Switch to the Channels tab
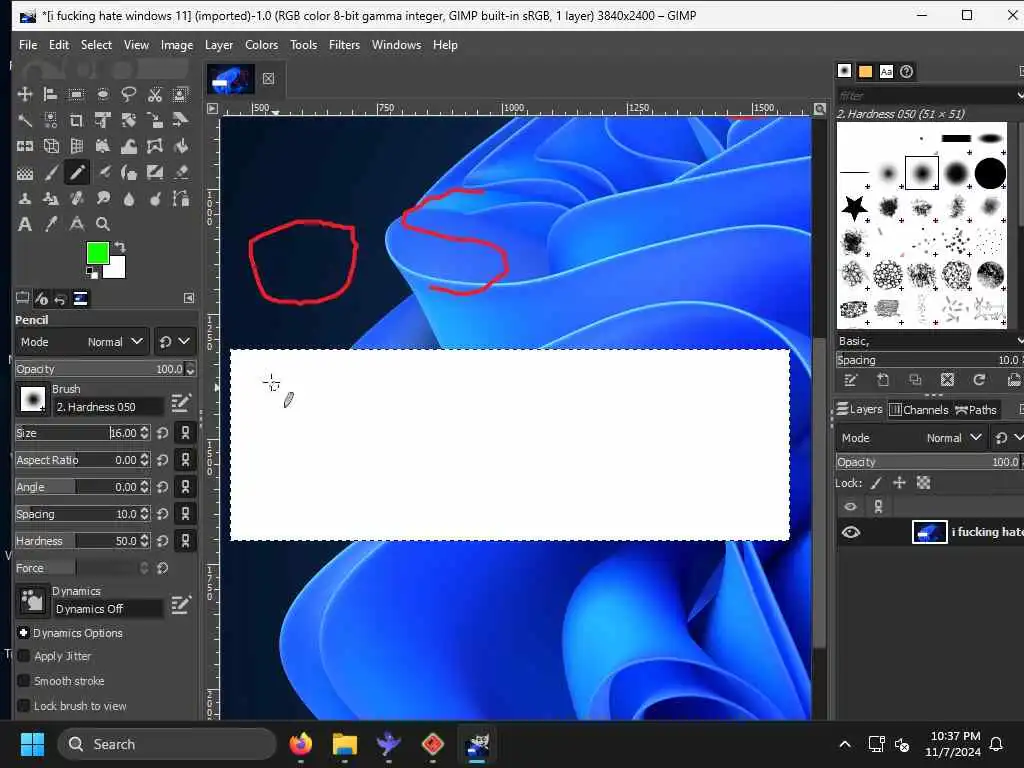Image resolution: width=1024 pixels, height=768 pixels. tap(919, 409)
